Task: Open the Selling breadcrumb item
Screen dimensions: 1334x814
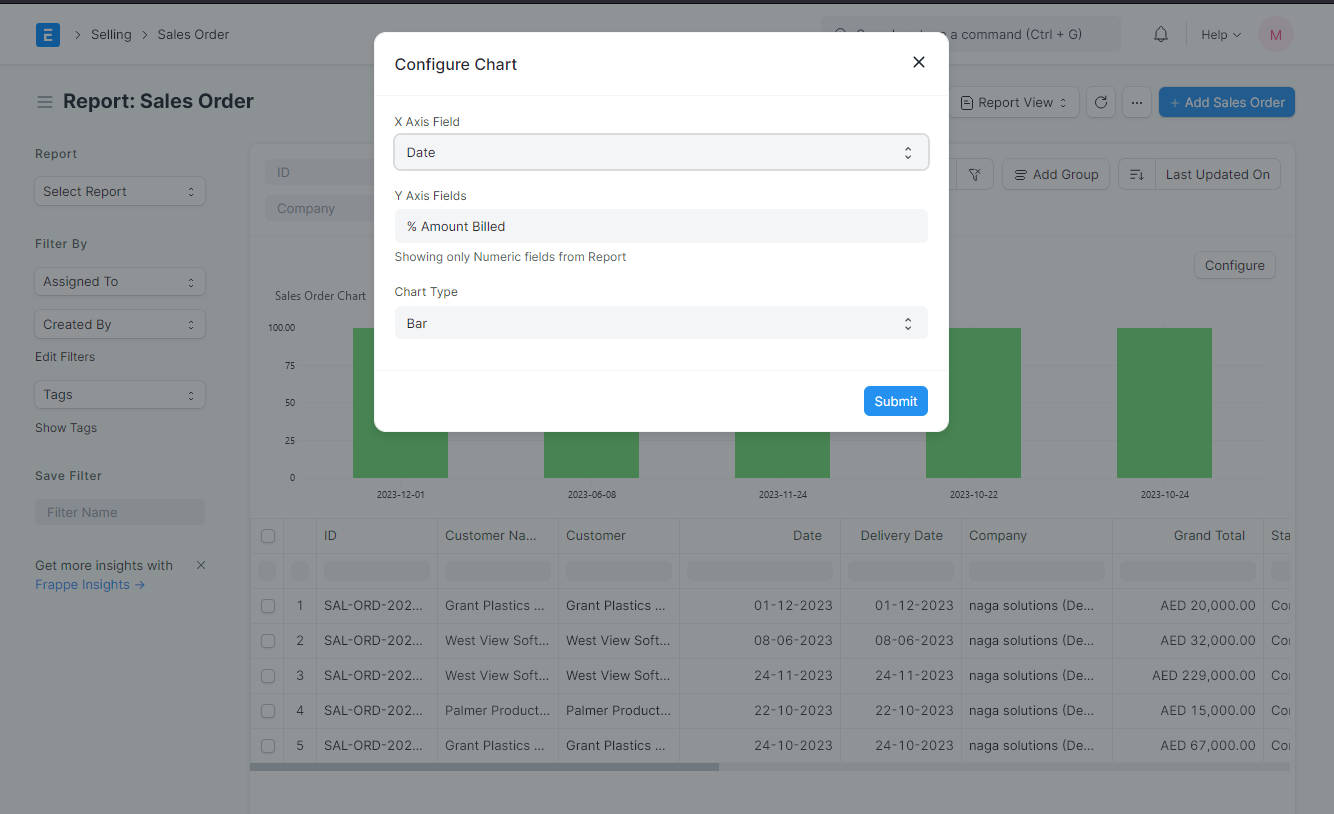Action: click(111, 33)
